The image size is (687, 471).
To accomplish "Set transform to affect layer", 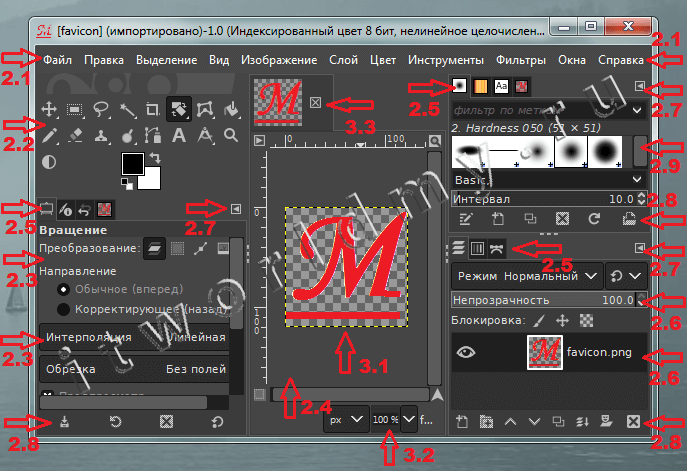I will point(154,248).
